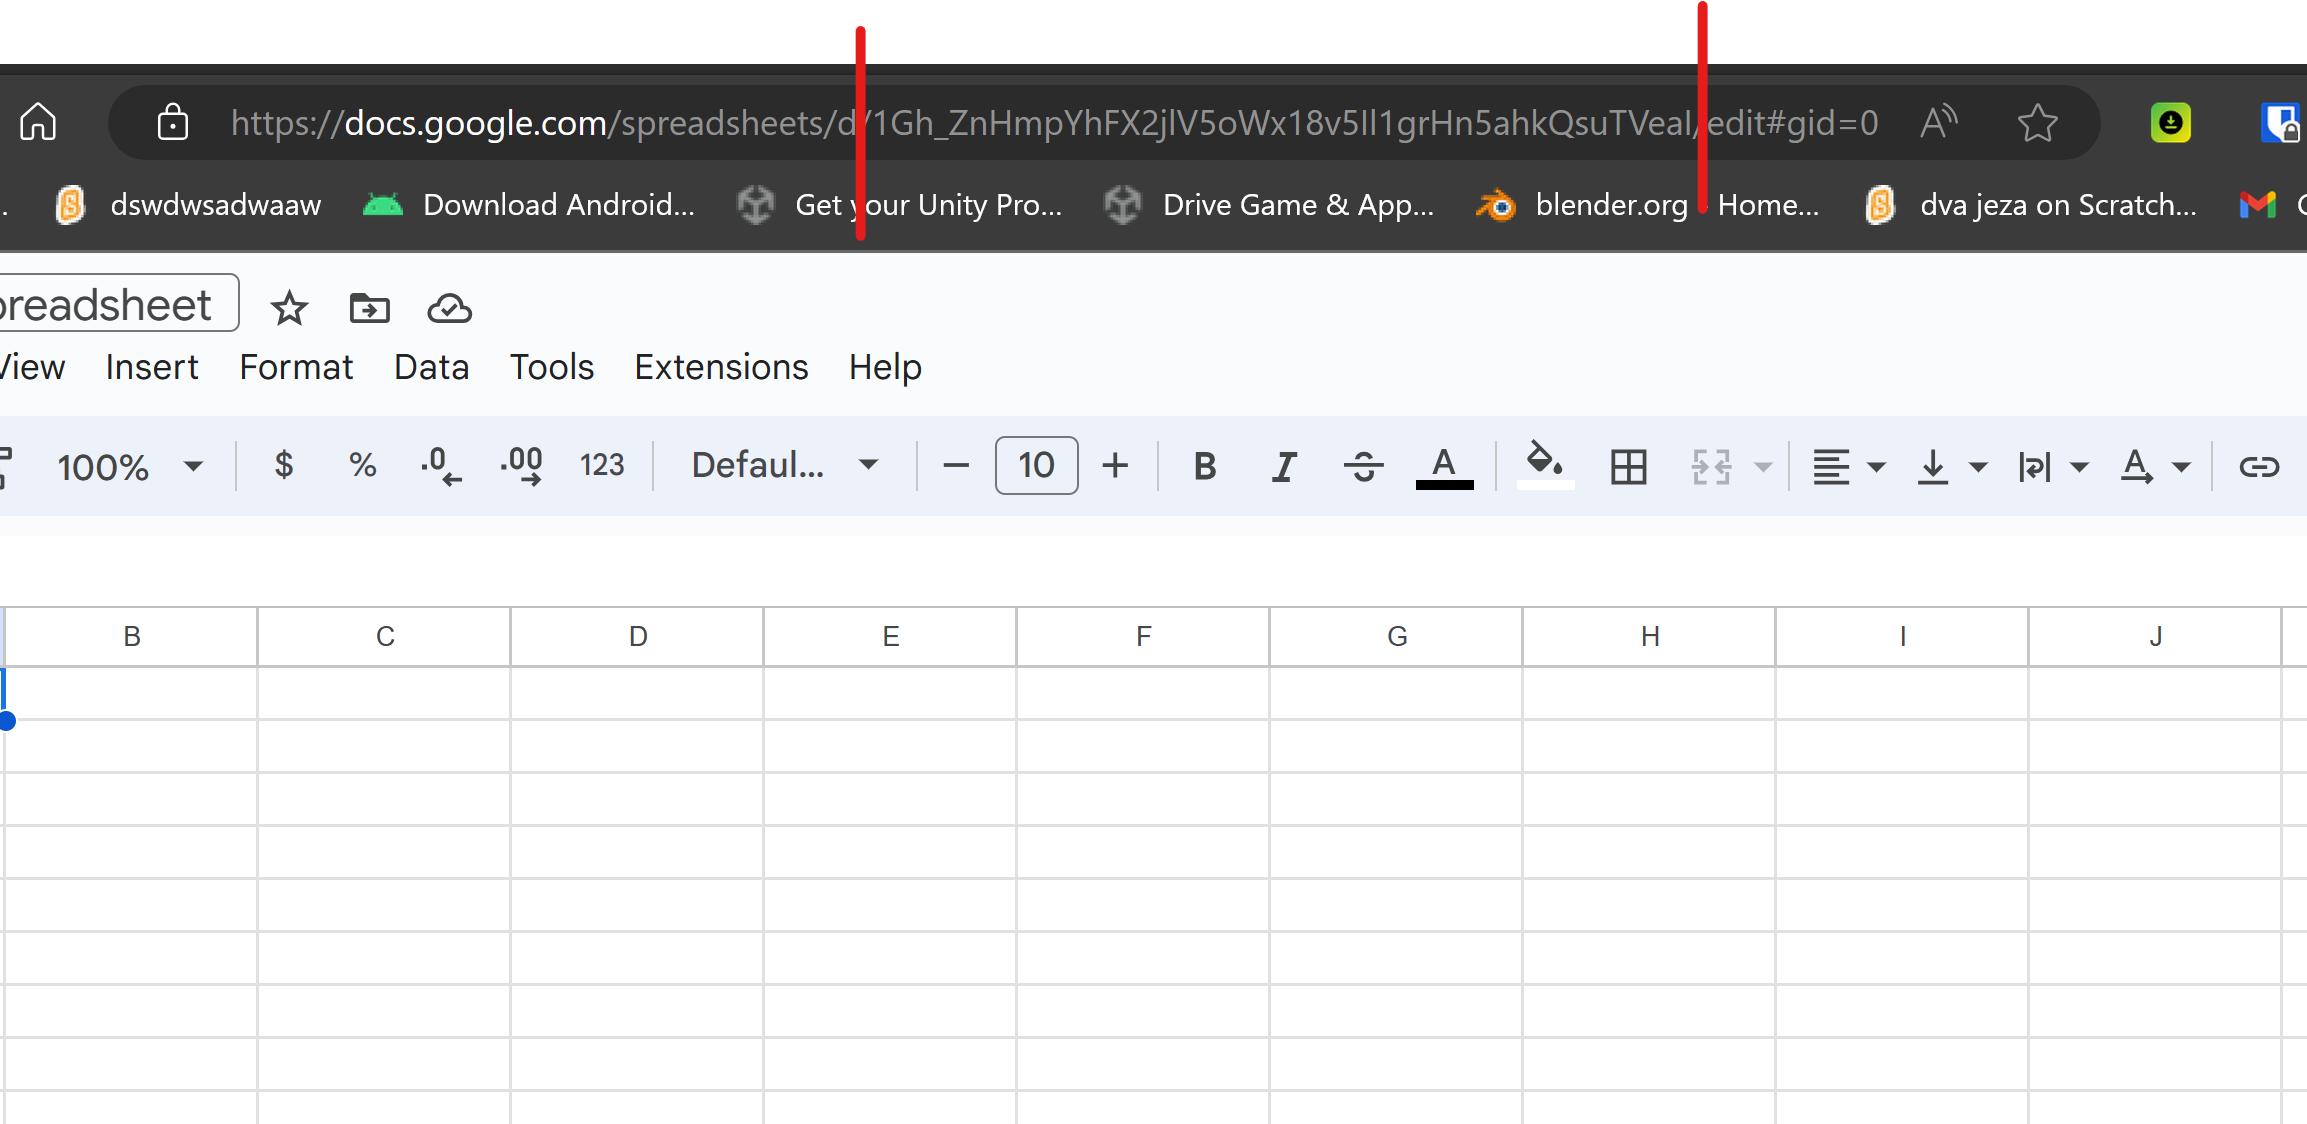Toggle strikethrough formatting

point(1363,466)
